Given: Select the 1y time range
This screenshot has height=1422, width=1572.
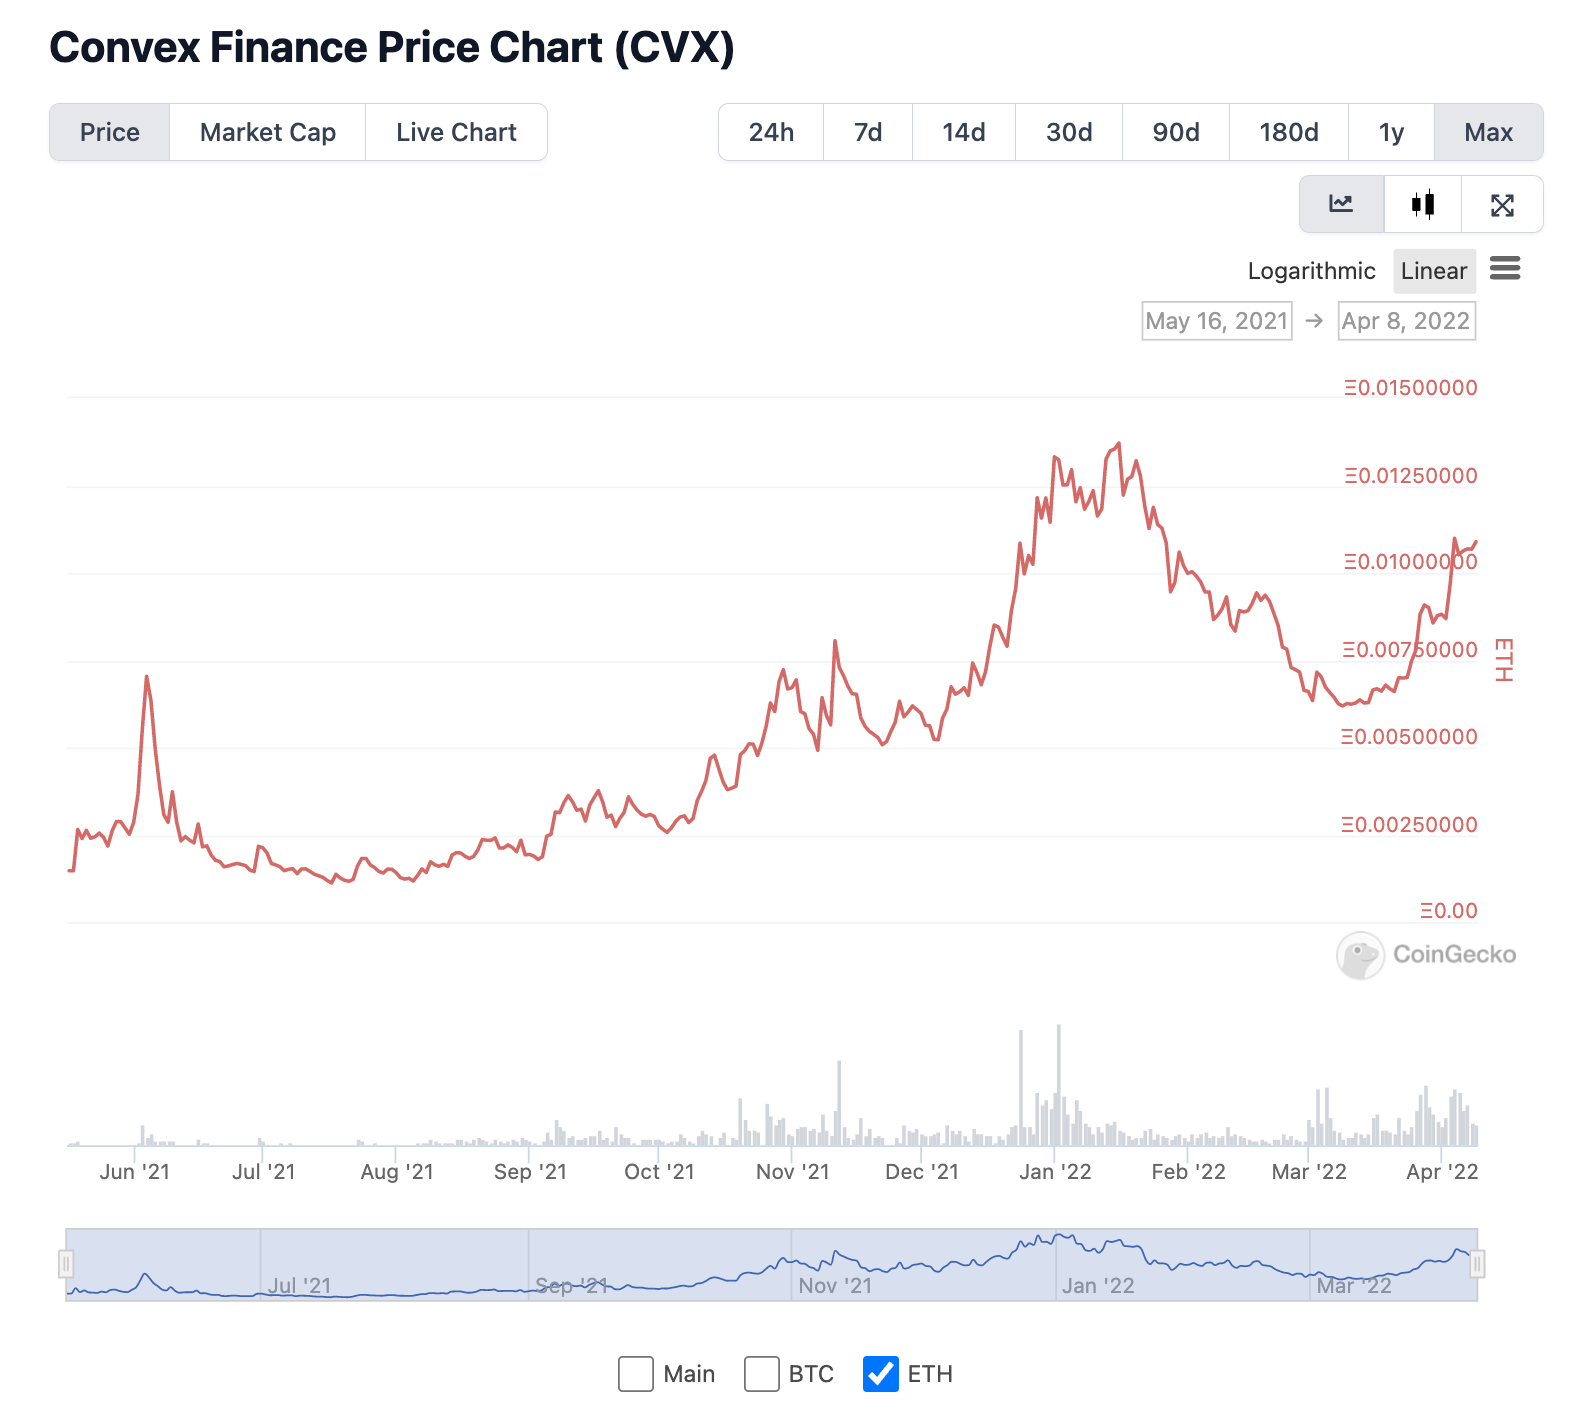Looking at the screenshot, I should point(1391,132).
